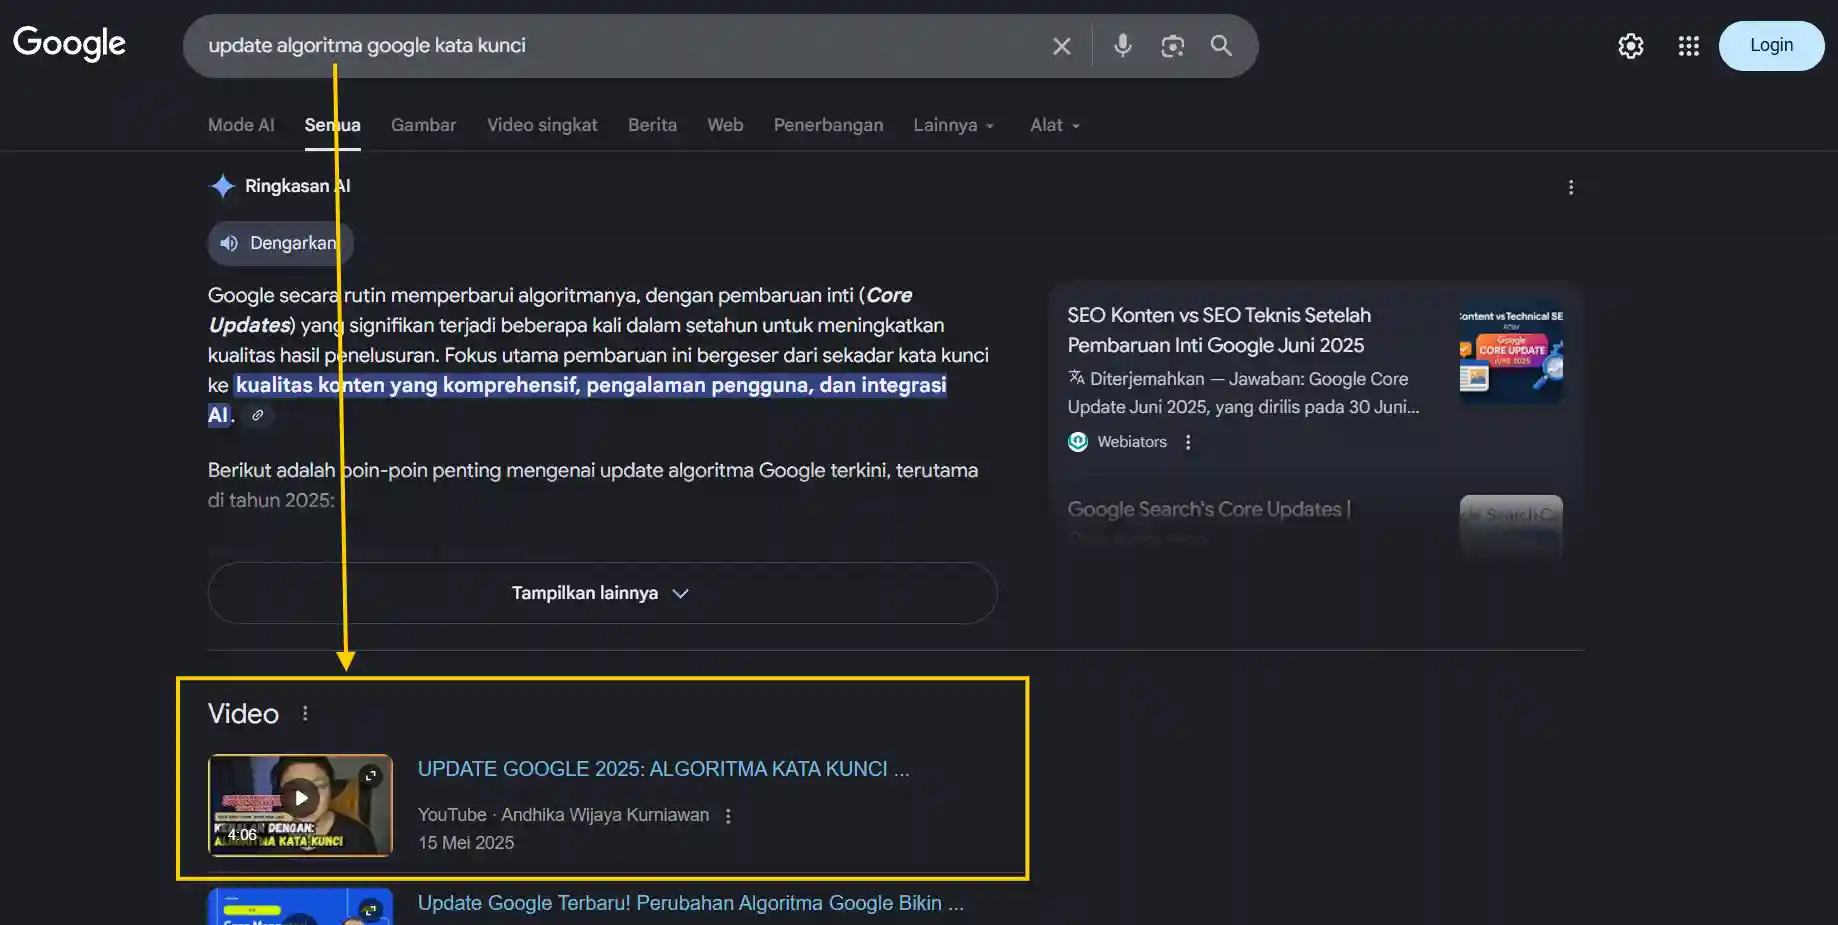Screen dimensions: 1838x925
Task: Click the Google logo
Action: 69,44
